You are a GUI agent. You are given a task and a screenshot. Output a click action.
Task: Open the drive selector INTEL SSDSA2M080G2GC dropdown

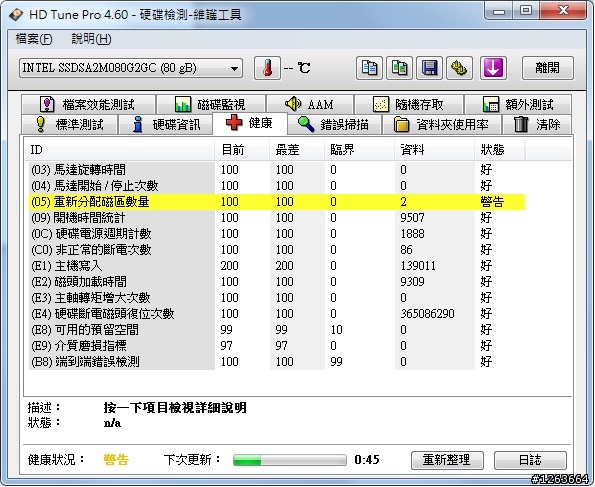tap(131, 68)
